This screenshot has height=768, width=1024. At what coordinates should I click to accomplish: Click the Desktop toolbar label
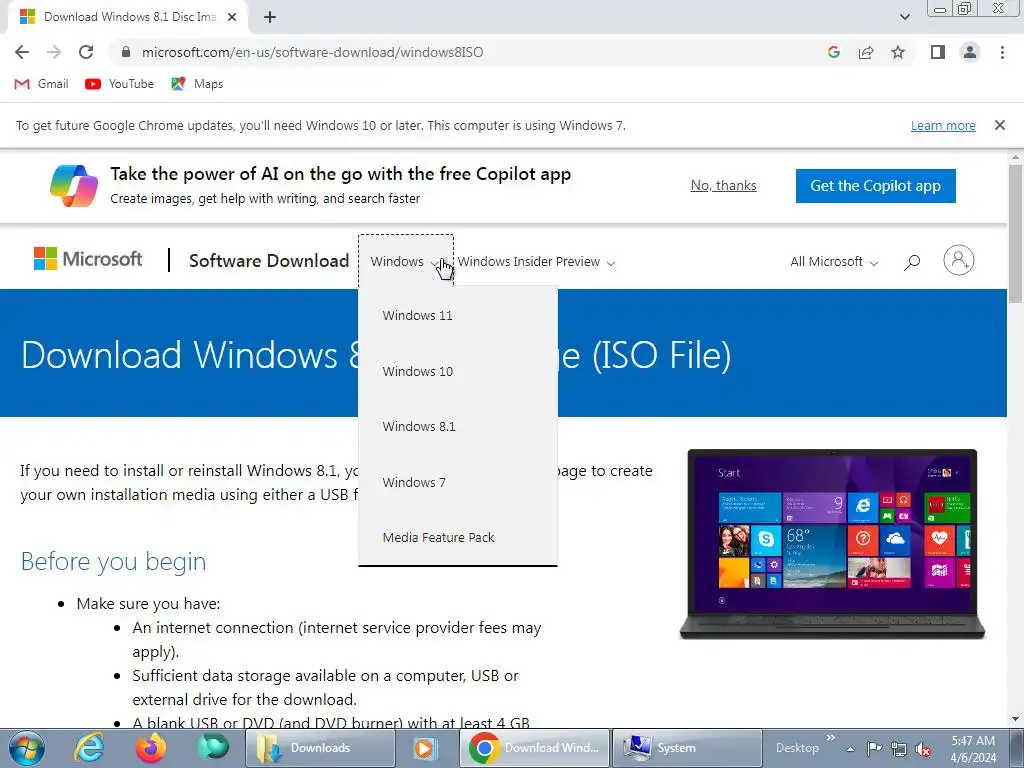(x=797, y=748)
